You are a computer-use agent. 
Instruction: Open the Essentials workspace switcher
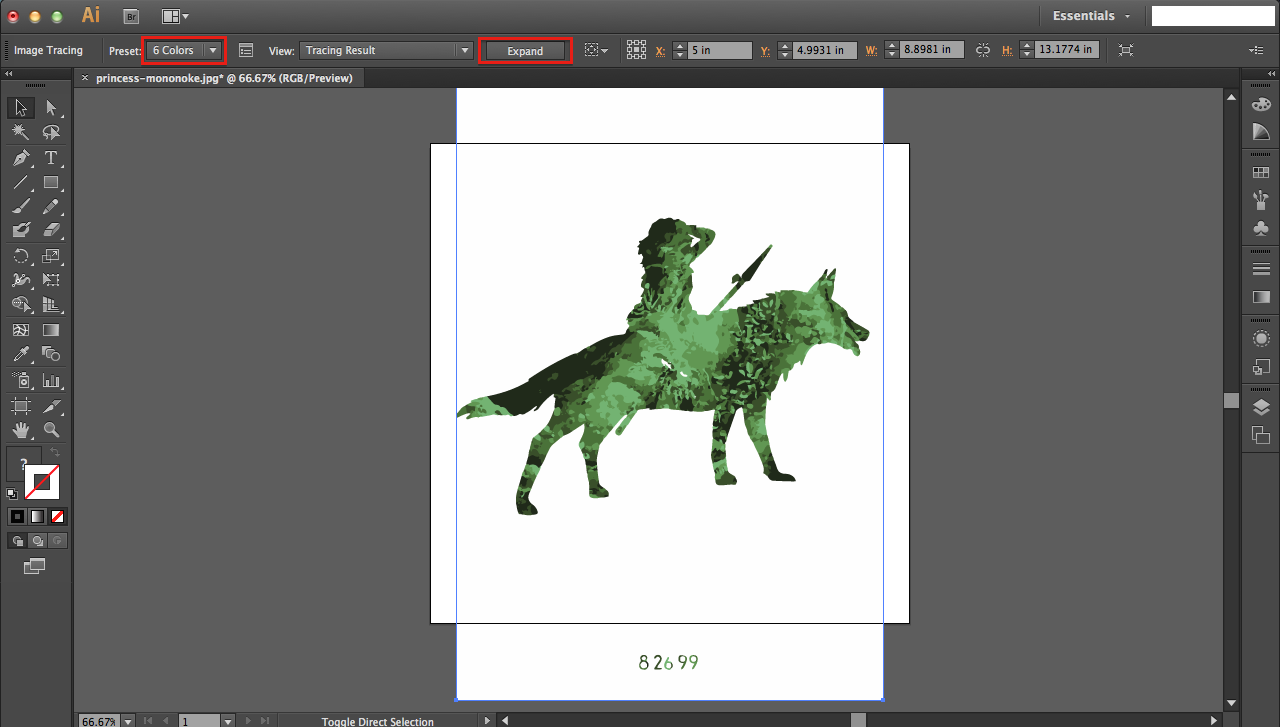point(1092,16)
